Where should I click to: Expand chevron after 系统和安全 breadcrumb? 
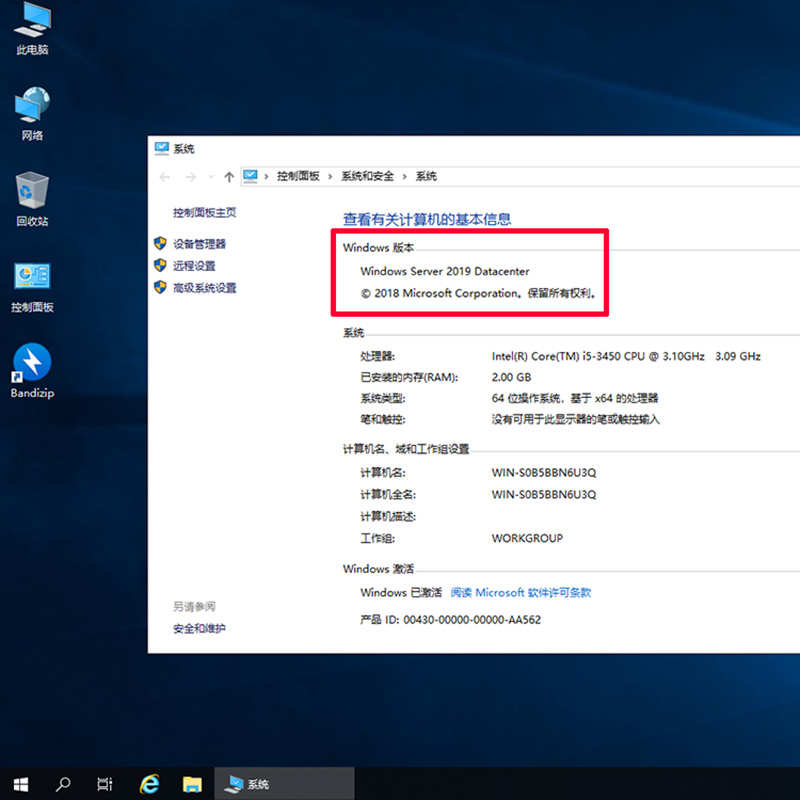[x=405, y=177]
